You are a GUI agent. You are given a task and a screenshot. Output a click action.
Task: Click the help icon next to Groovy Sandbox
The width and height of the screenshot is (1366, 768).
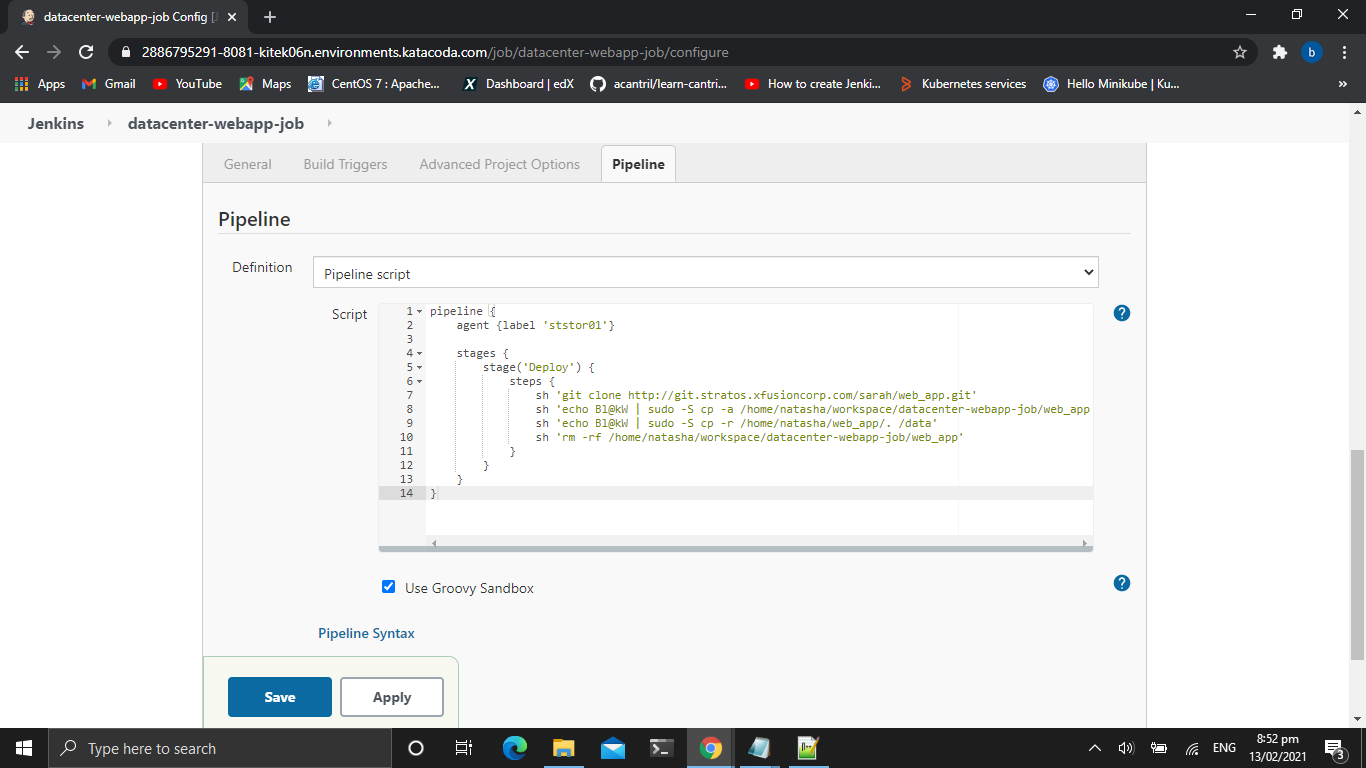coord(1121,583)
